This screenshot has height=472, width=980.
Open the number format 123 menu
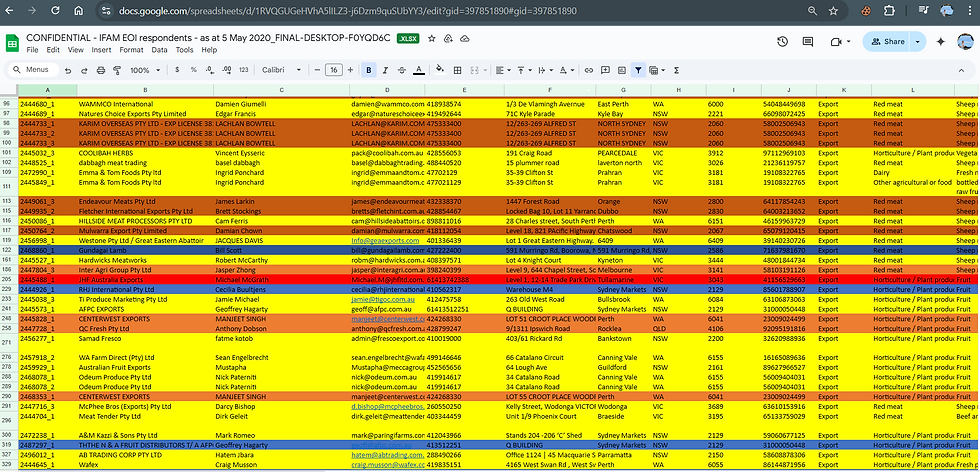(x=244, y=70)
